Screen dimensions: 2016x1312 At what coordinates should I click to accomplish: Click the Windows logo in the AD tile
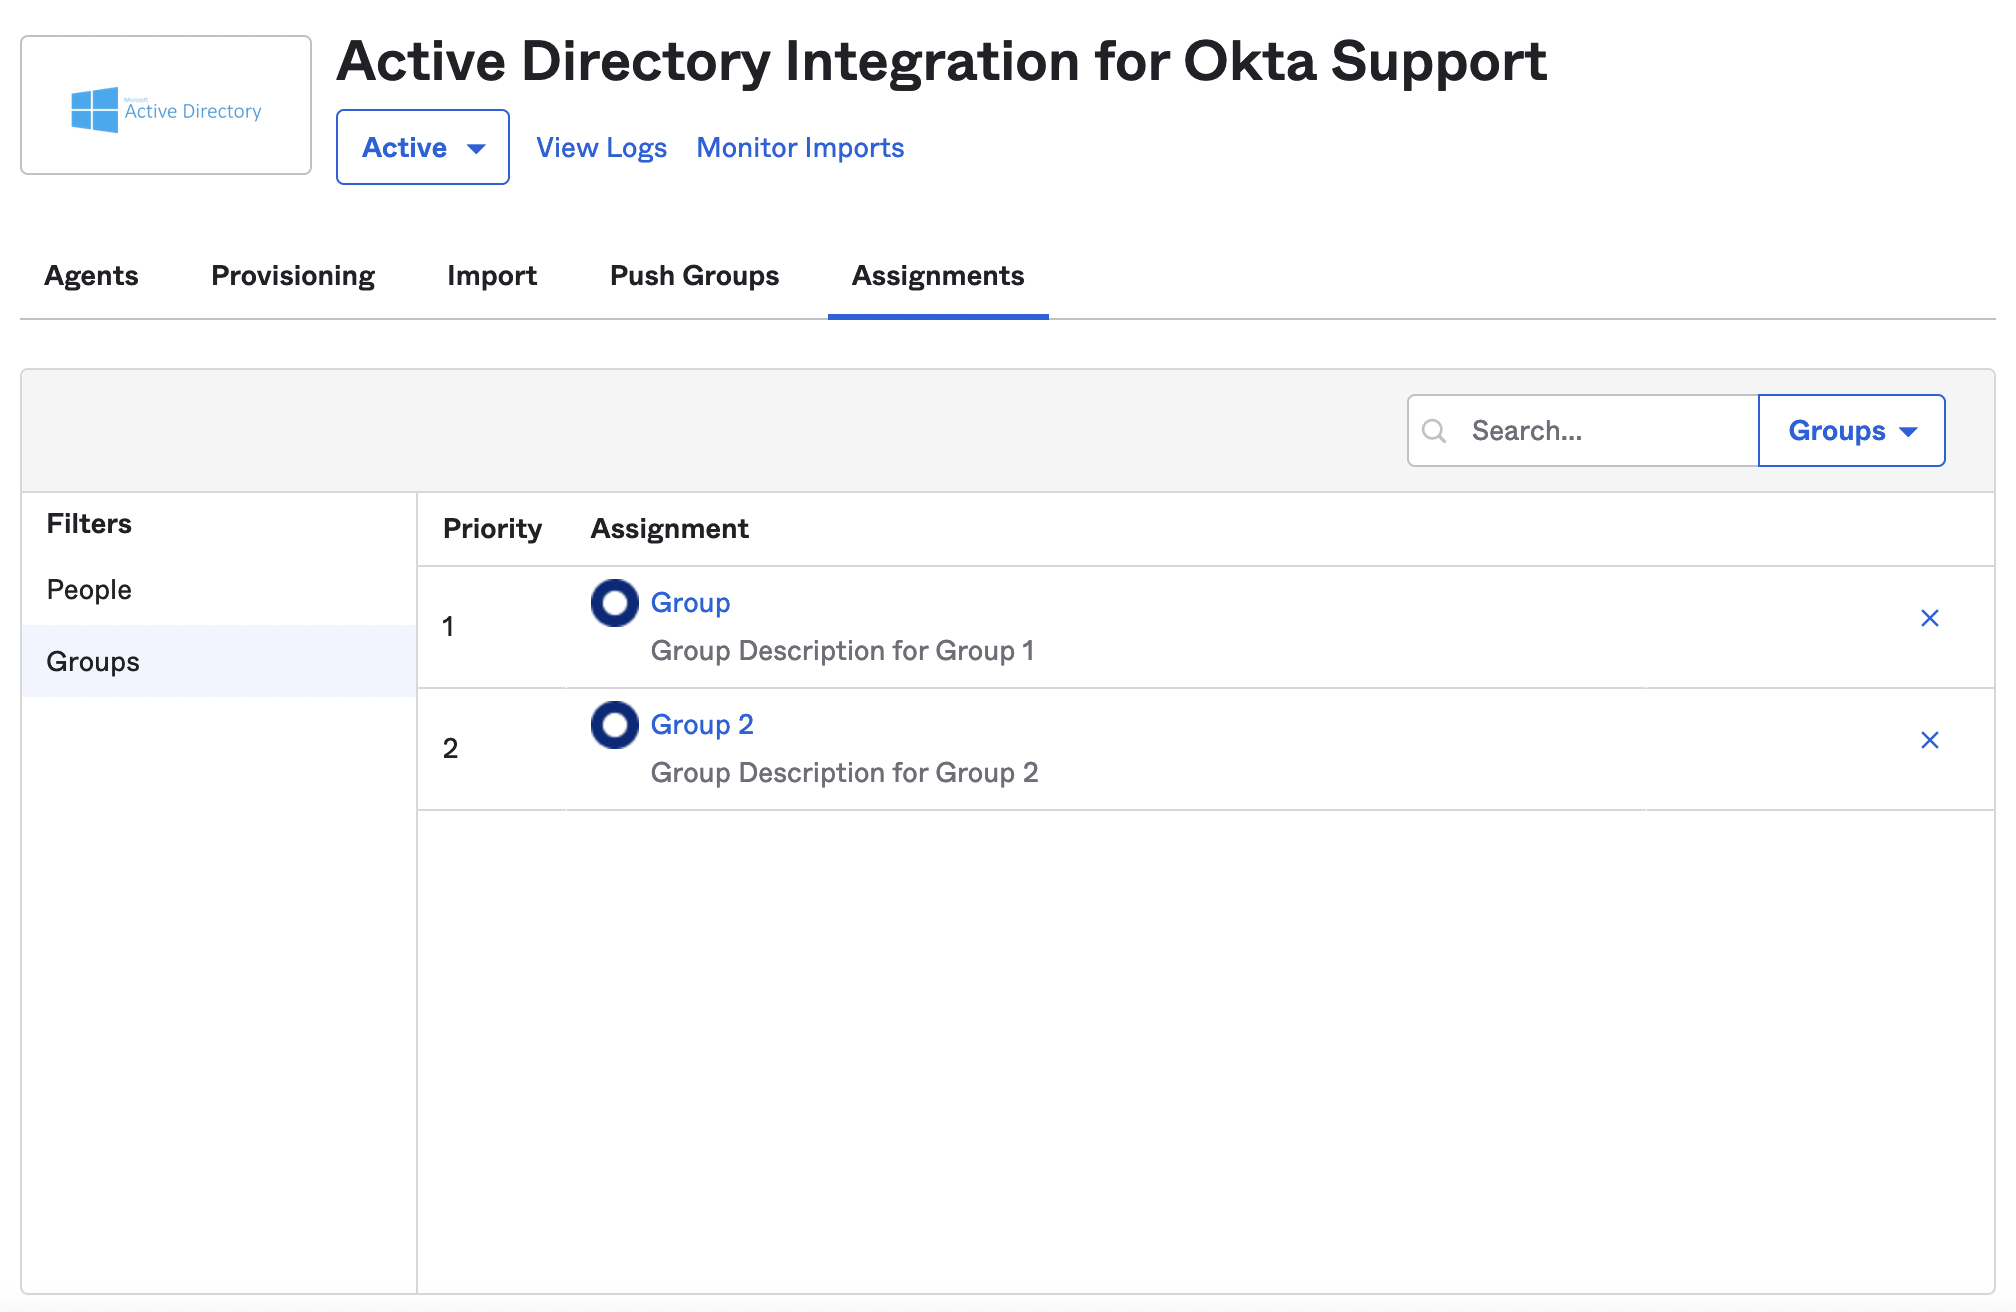tap(93, 110)
